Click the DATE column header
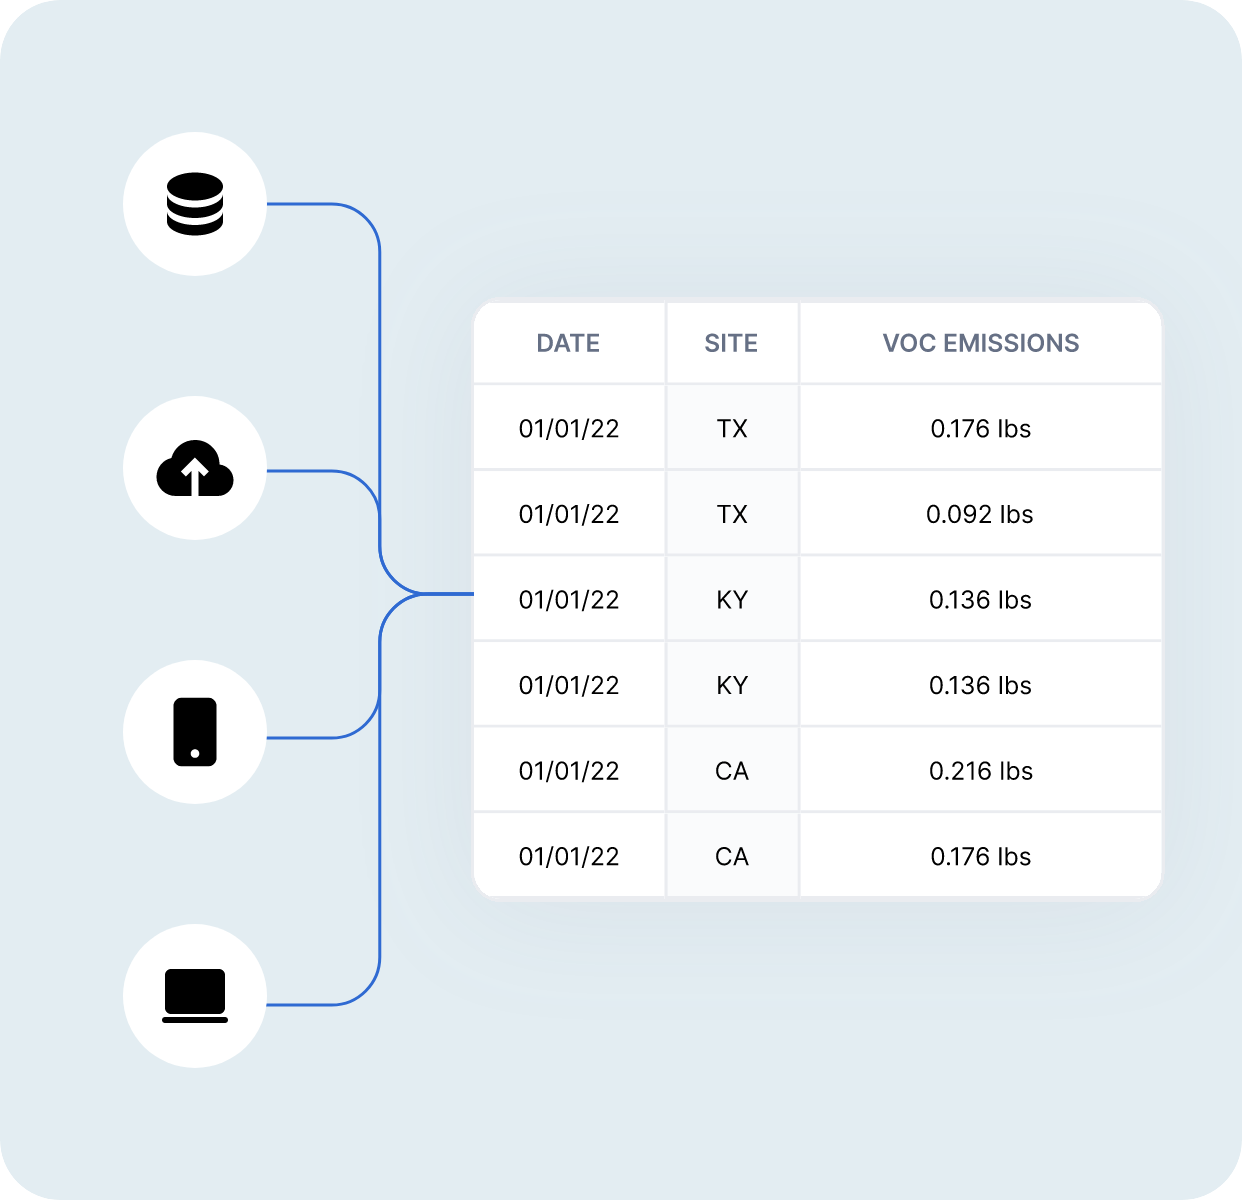Viewport: 1242px width, 1200px height. tap(568, 343)
